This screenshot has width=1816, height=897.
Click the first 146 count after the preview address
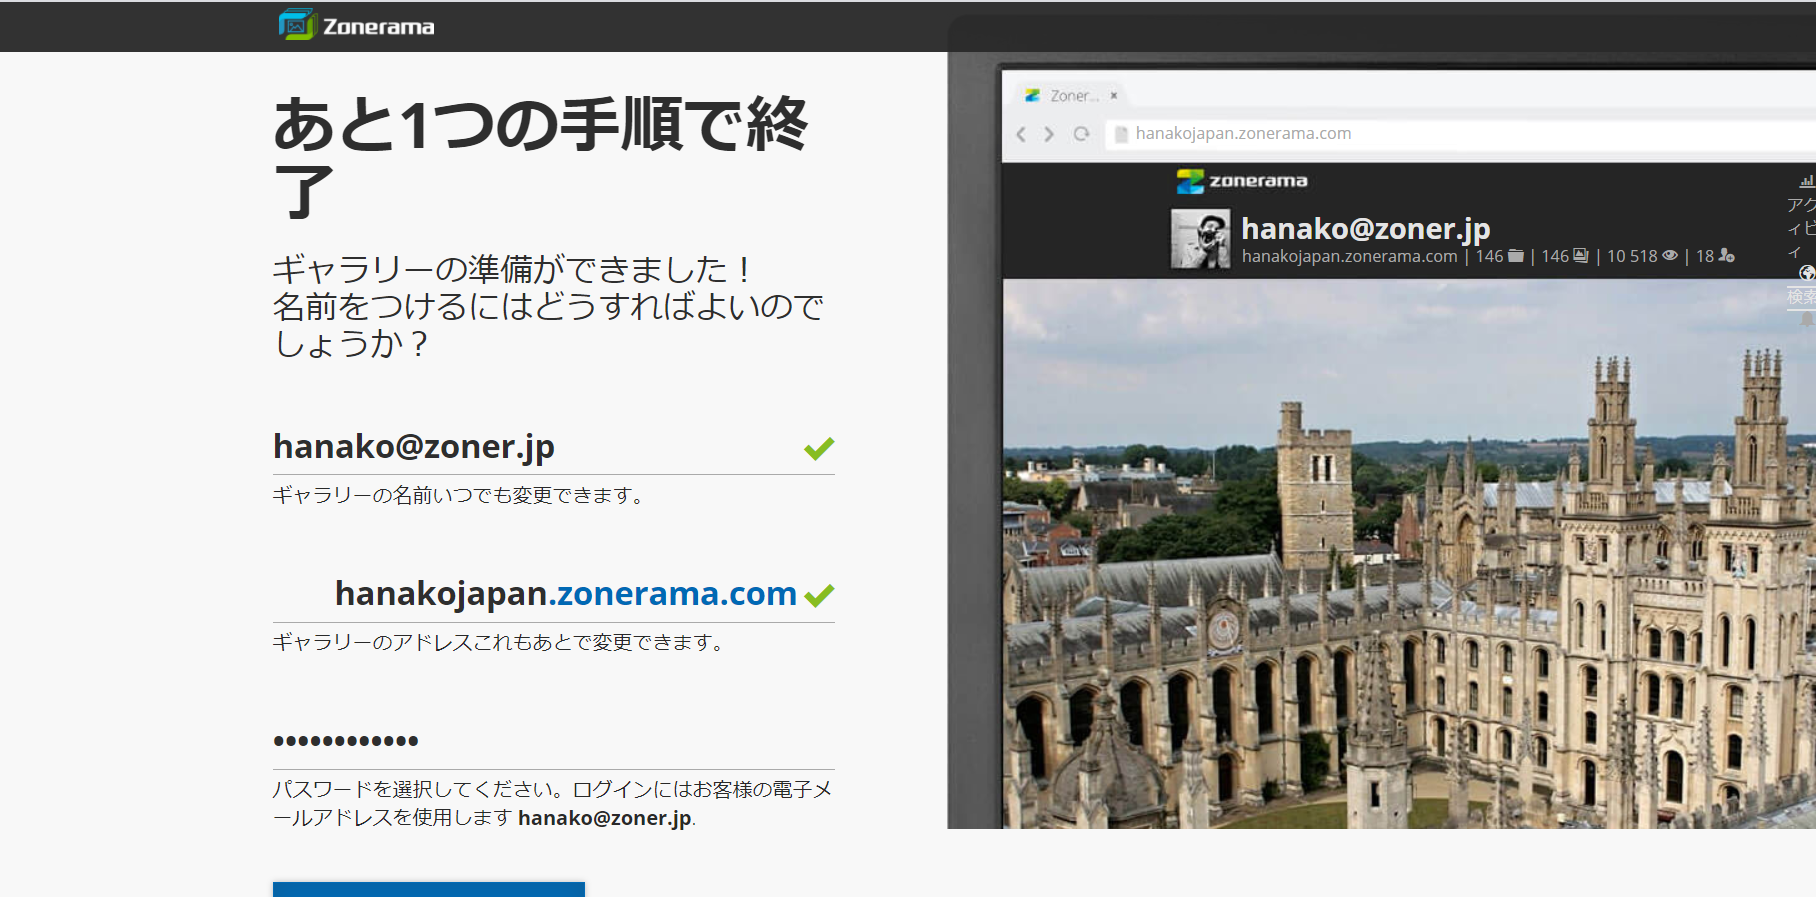1489,257
